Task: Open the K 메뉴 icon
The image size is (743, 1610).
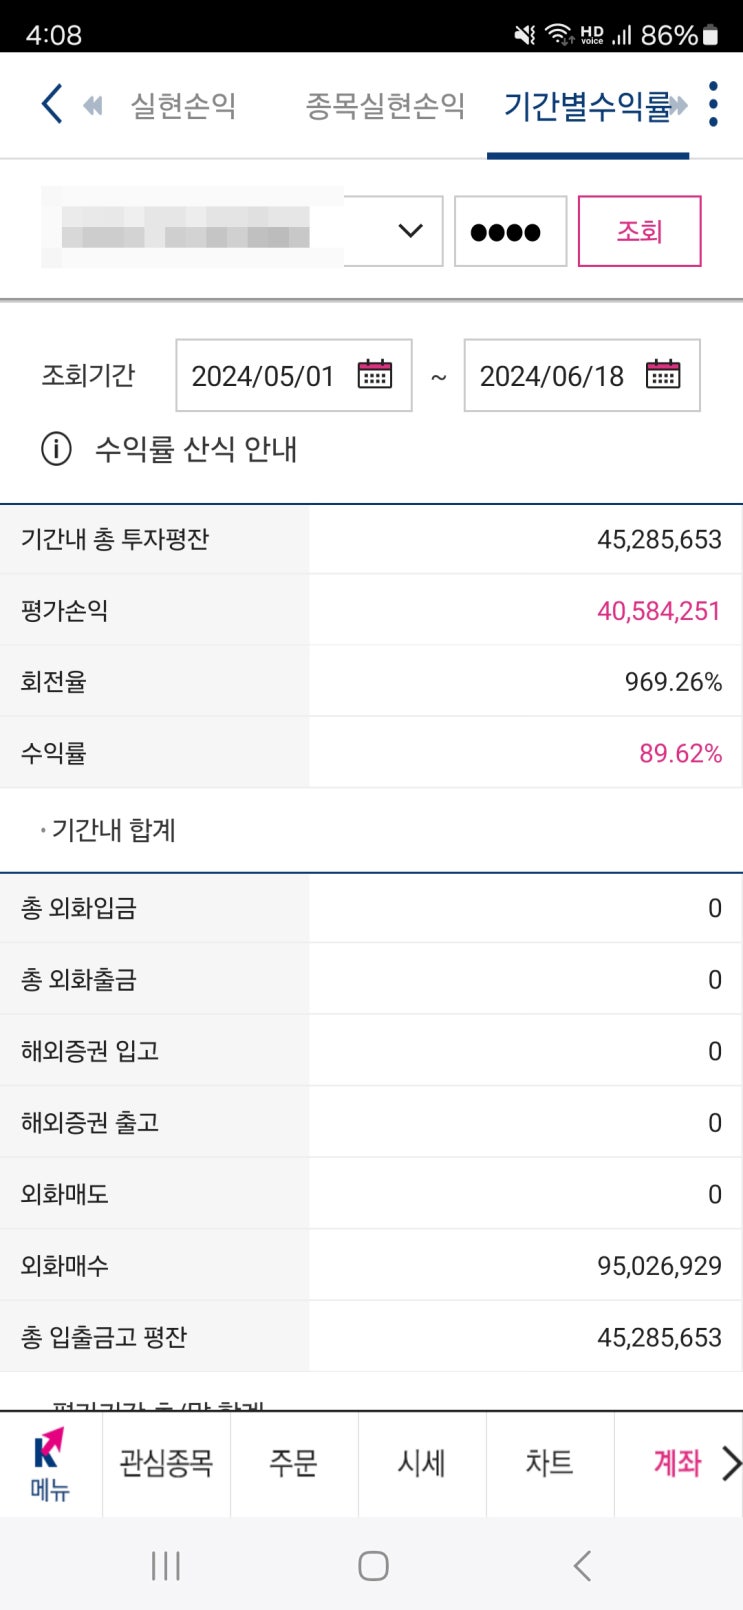Action: (x=50, y=1464)
